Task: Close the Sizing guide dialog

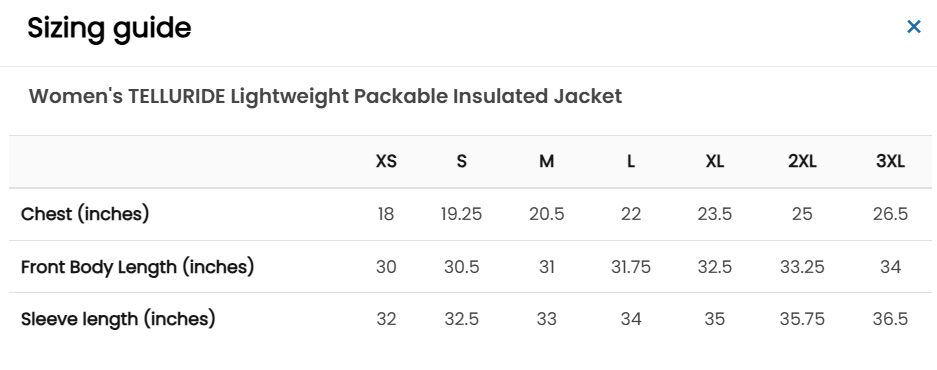Action: pos(914,27)
